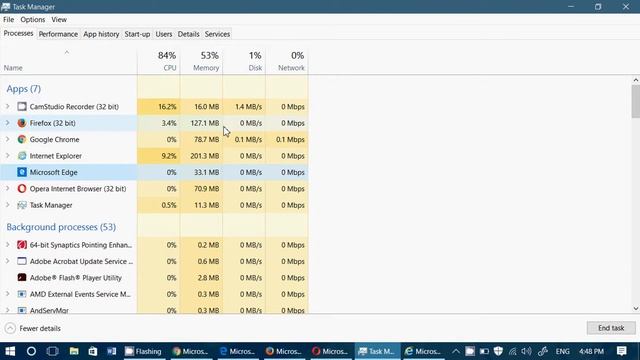Click the CamStudio Recorder app icon

[x=22, y=107]
